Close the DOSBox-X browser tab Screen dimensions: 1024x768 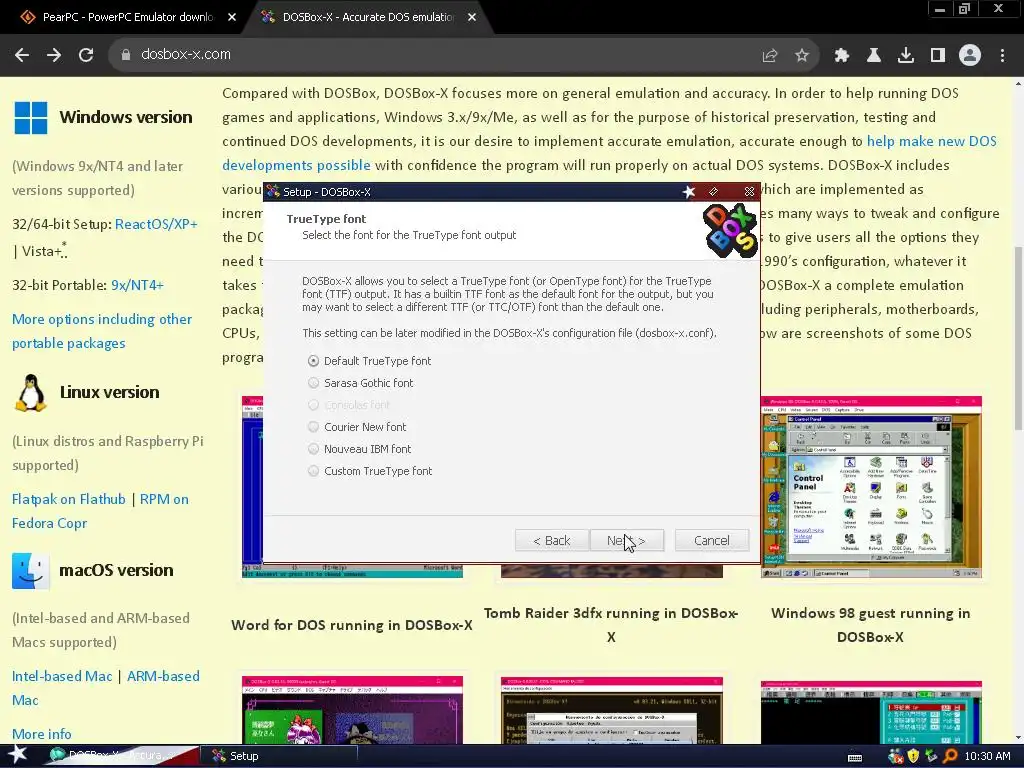472,18
